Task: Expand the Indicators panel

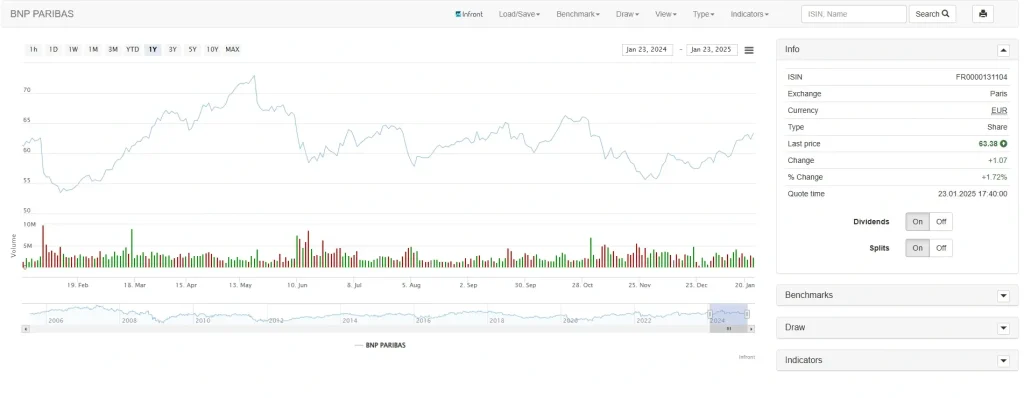Action: 1004,361
